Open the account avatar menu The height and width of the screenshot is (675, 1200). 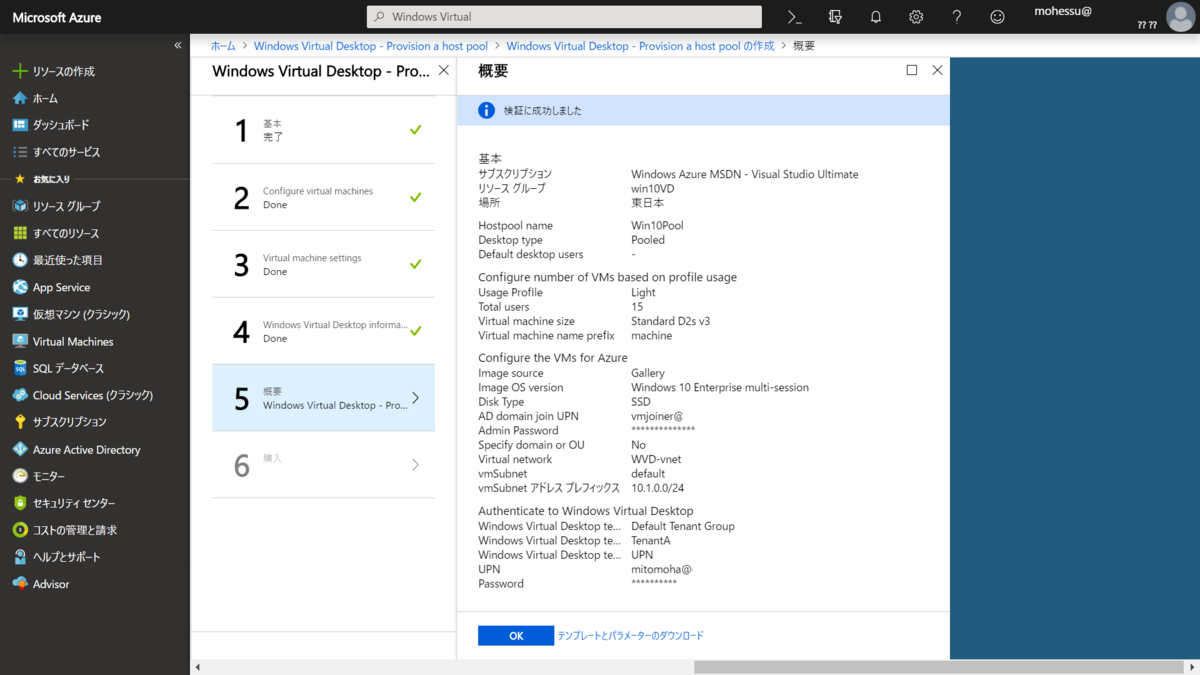1180,17
